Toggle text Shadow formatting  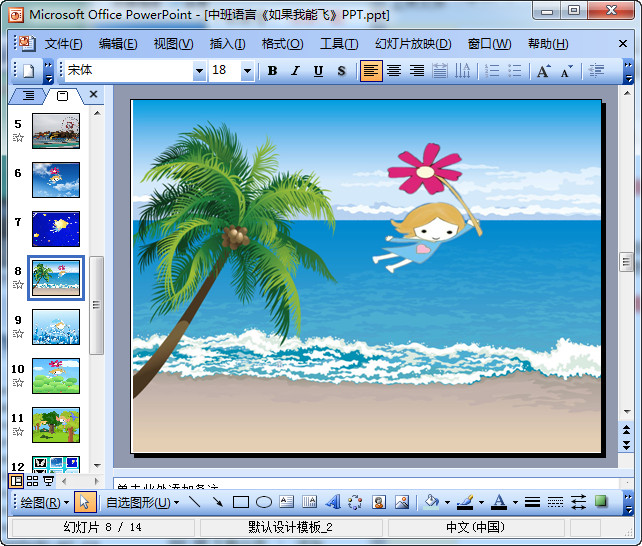(341, 71)
